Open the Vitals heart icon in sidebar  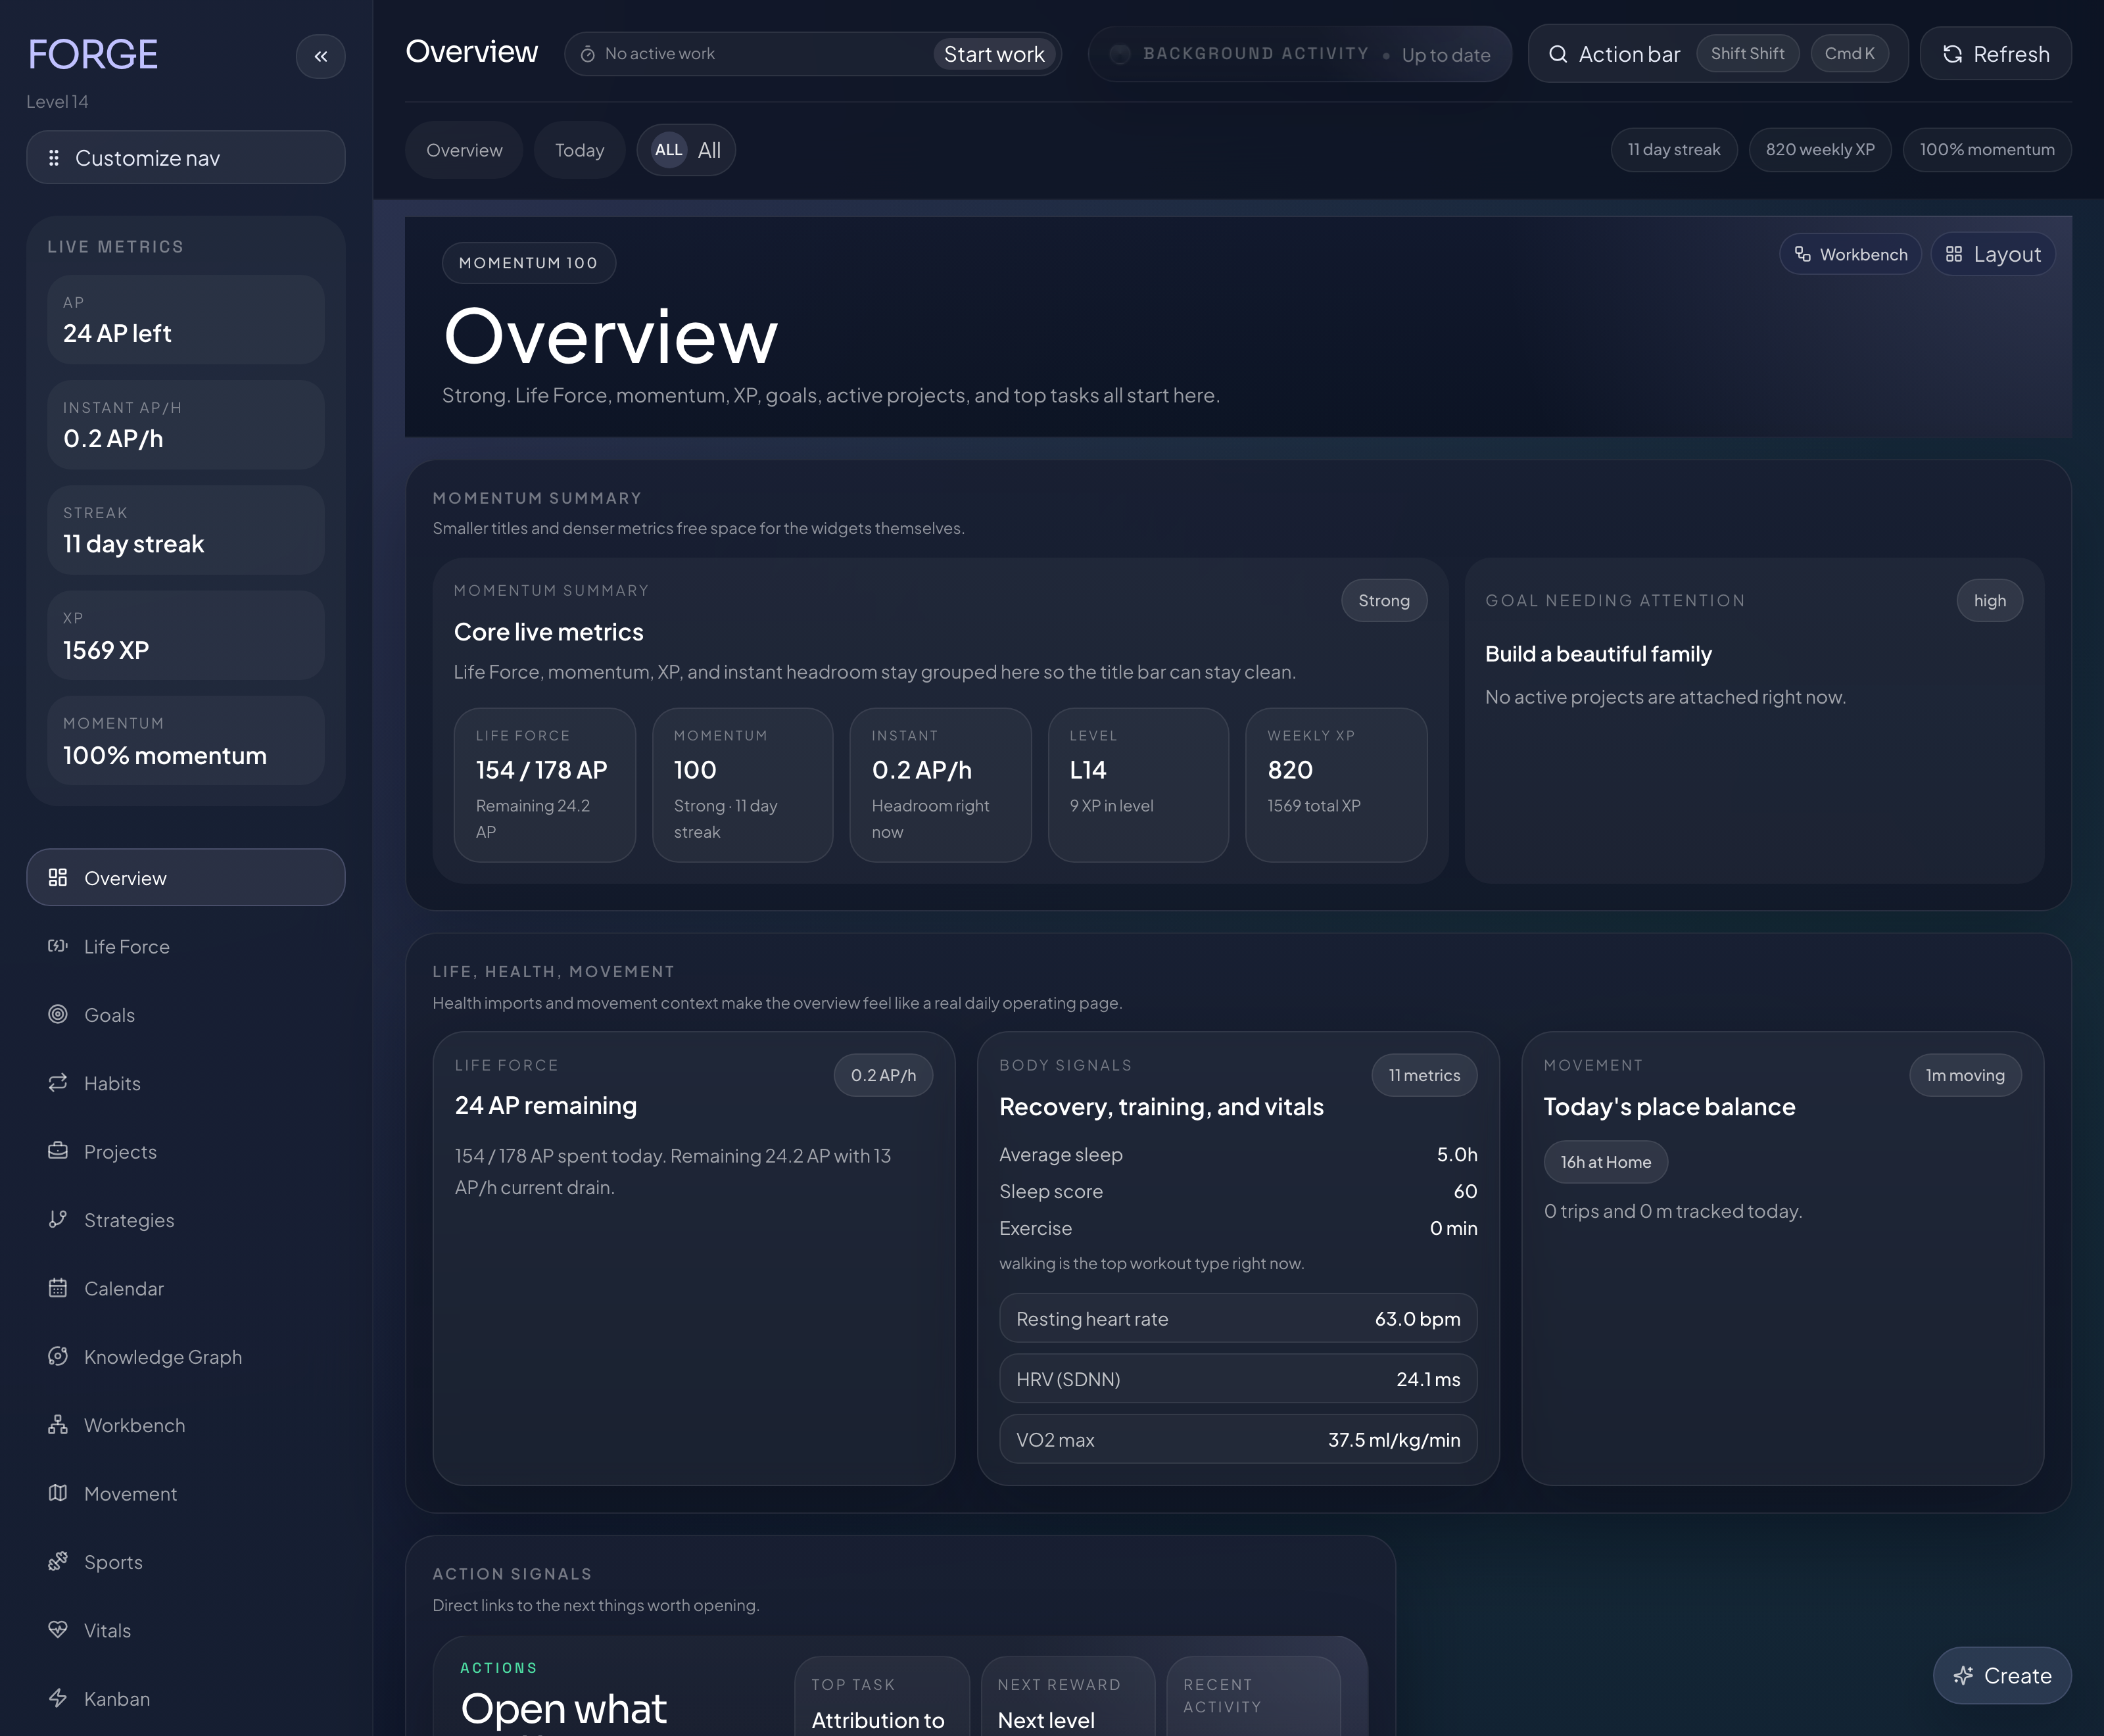click(x=57, y=1630)
